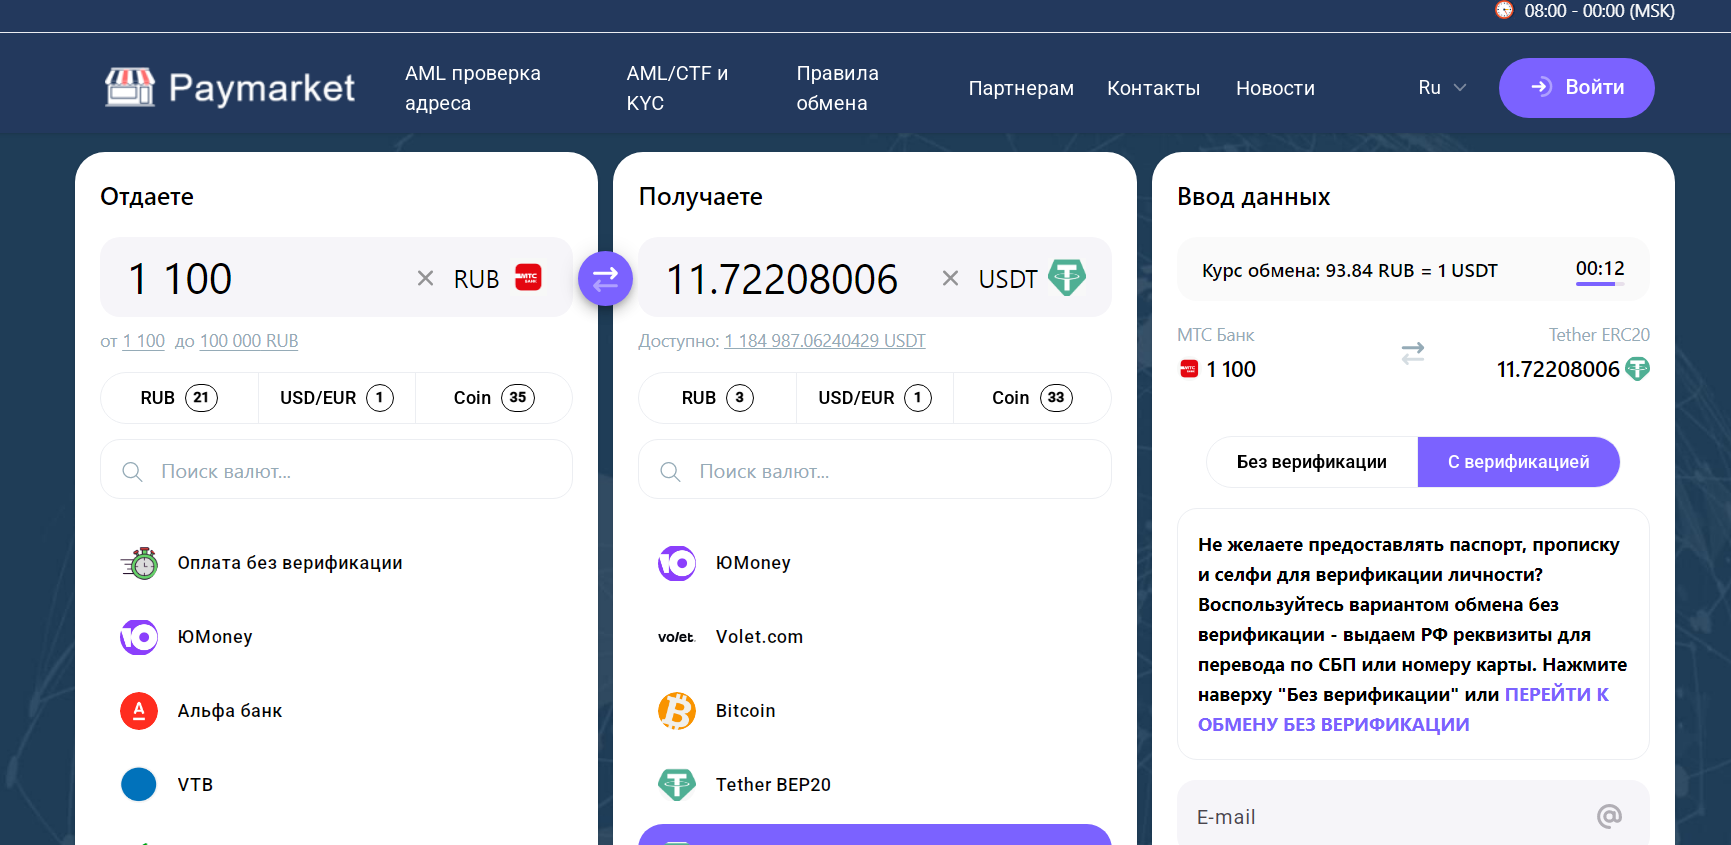Select the RUB 21 tab in Отдаете
This screenshot has height=845, width=1731.
pos(179,398)
